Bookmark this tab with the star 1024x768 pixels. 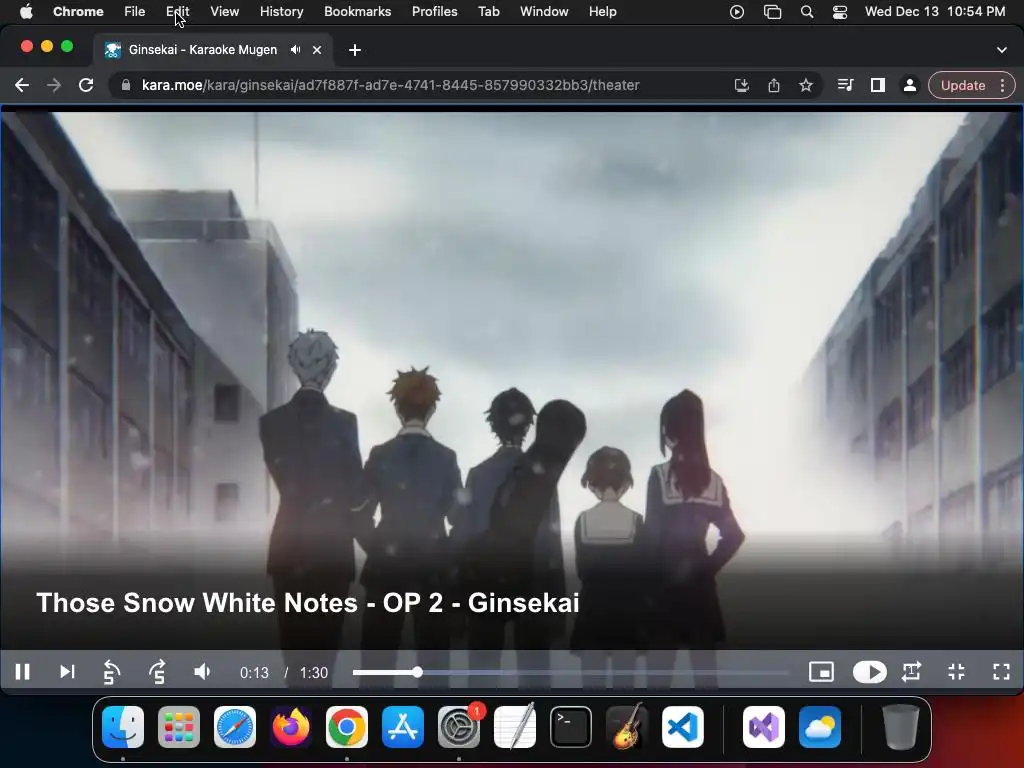(806, 85)
